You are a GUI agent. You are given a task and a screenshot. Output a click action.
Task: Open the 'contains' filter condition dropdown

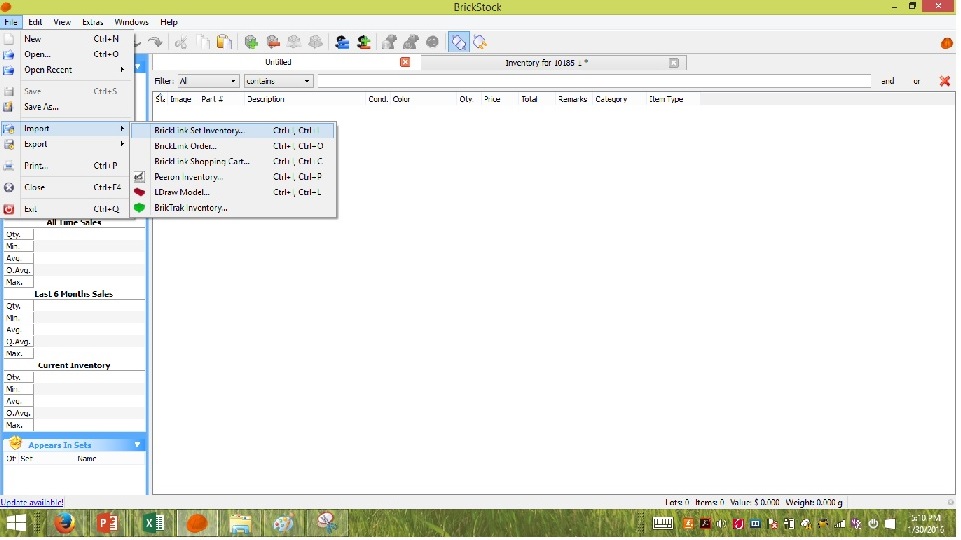(x=278, y=81)
